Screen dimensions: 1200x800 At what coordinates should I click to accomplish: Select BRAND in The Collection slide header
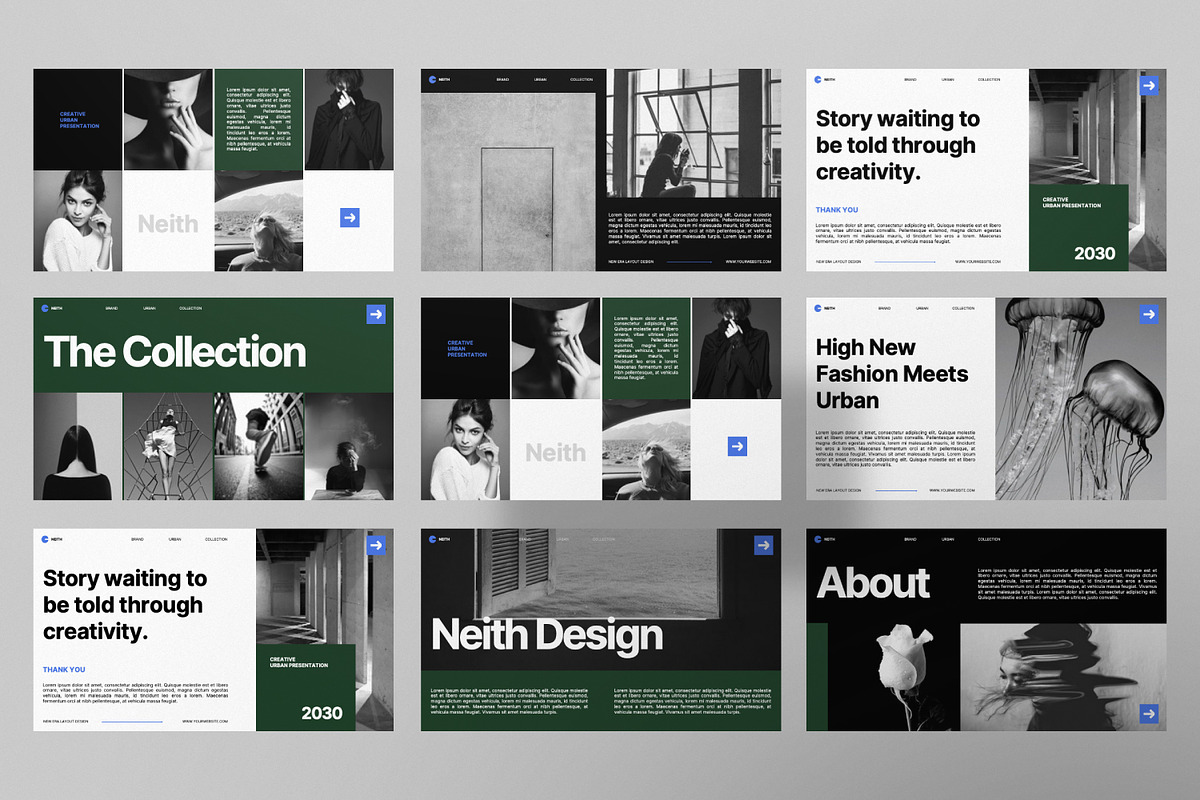tap(111, 308)
